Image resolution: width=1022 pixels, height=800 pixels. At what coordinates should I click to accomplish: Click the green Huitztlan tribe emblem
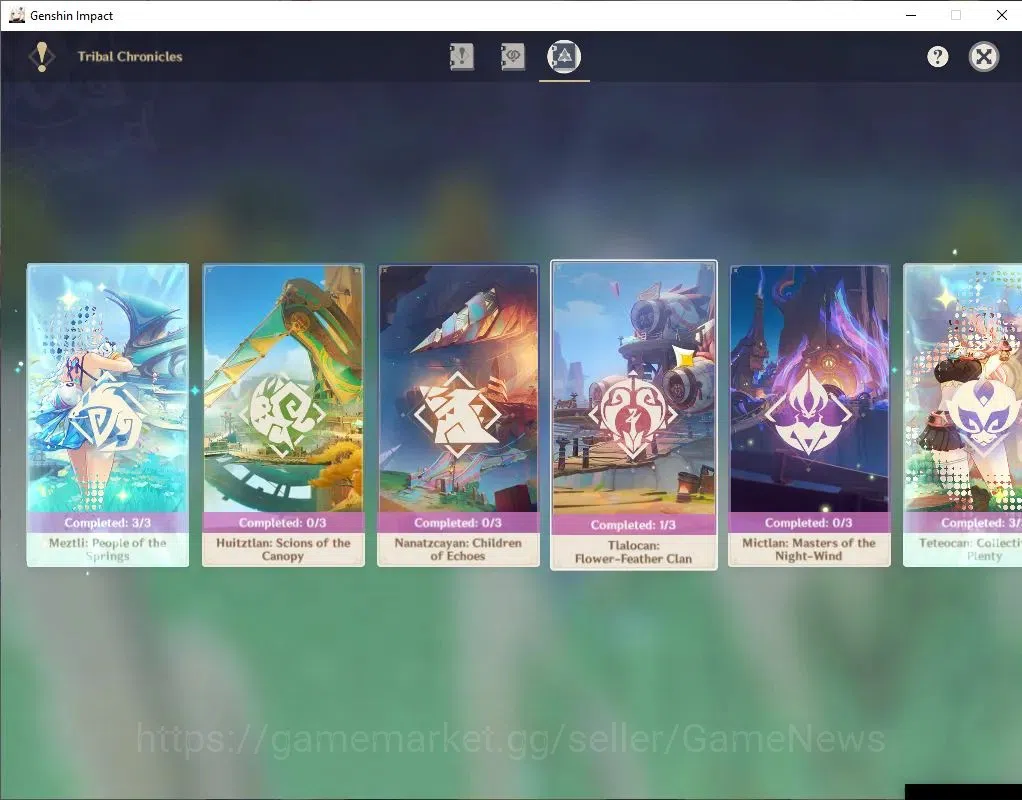tap(282, 415)
